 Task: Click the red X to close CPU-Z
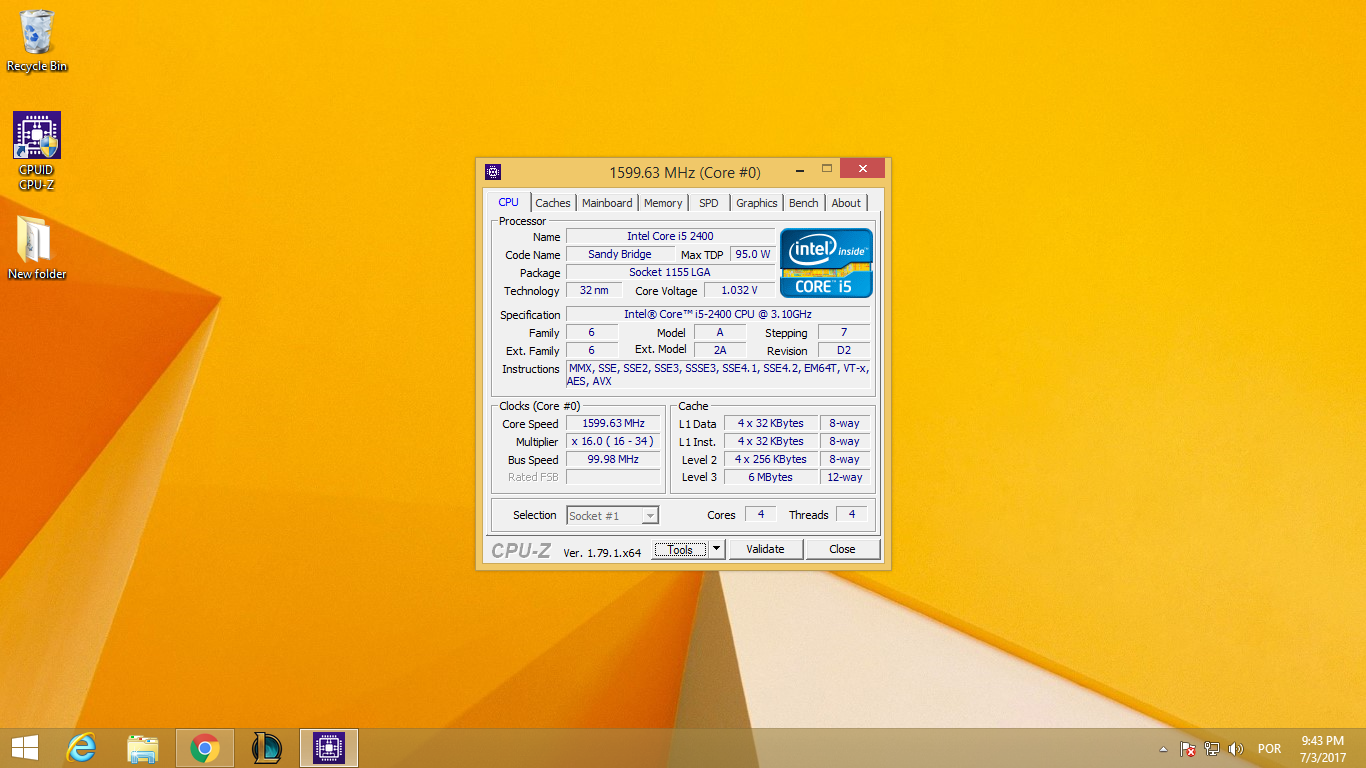[x=862, y=169]
